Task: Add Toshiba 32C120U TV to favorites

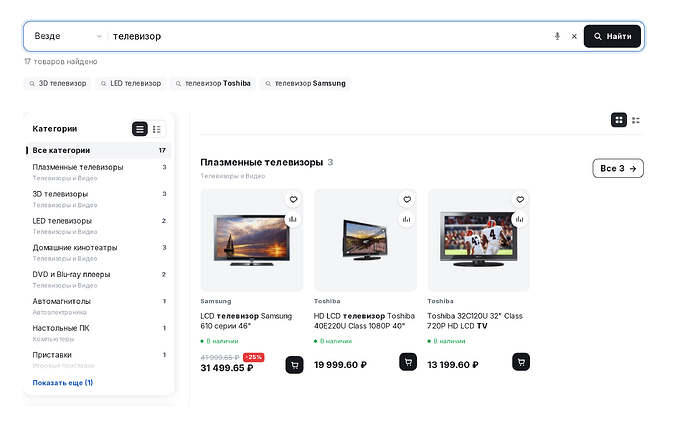Action: 520,199
